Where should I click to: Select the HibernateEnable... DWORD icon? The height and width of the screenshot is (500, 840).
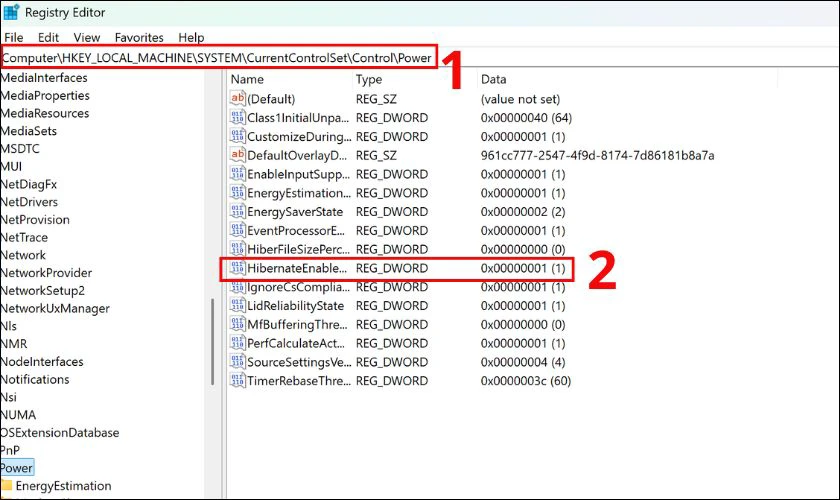pos(237,267)
